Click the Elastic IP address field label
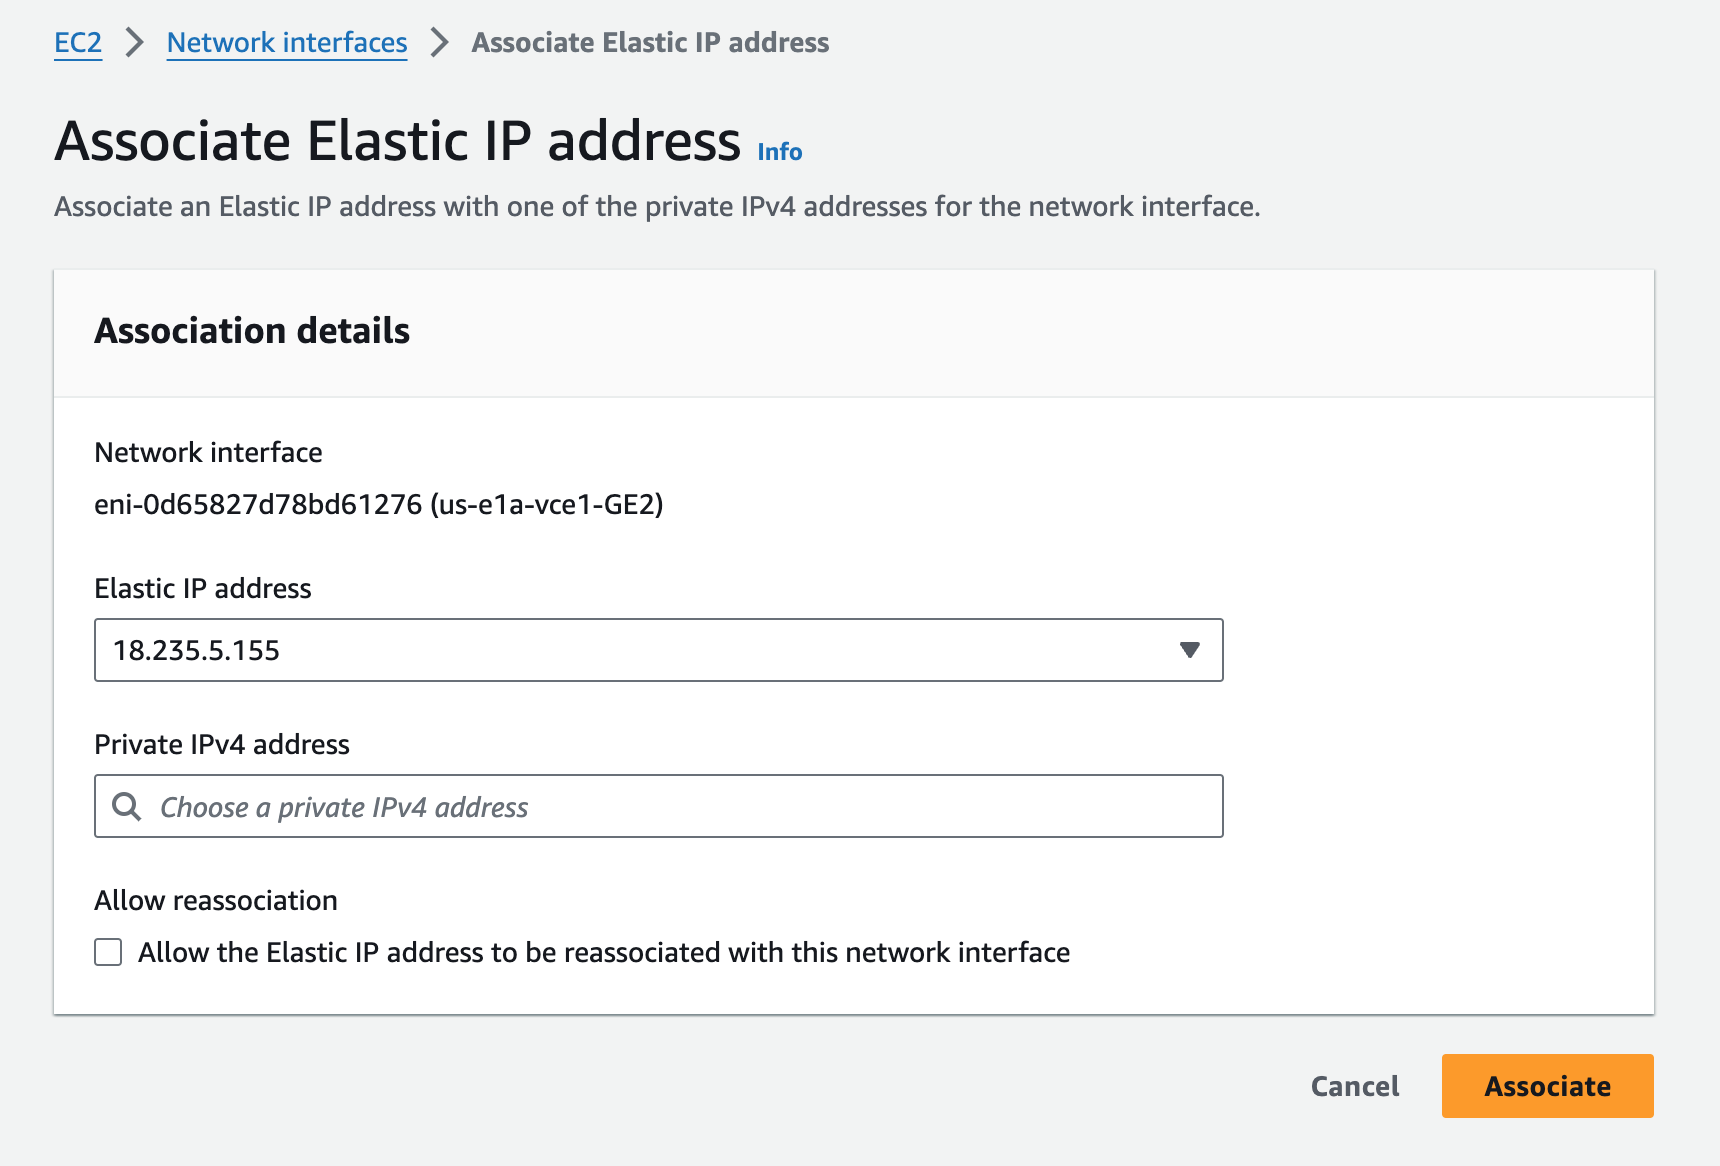Image resolution: width=1720 pixels, height=1166 pixels. pos(203,588)
